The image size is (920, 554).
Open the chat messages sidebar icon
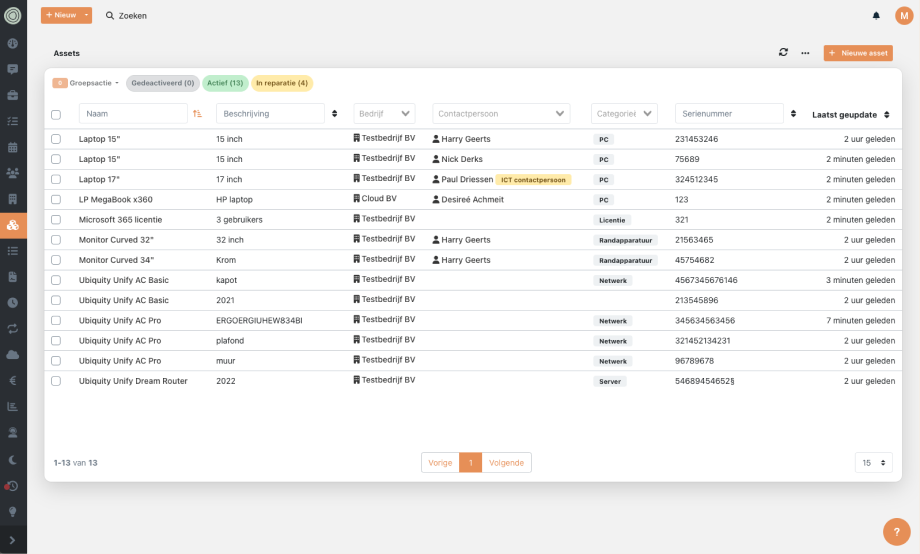pyautogui.click(x=12, y=69)
